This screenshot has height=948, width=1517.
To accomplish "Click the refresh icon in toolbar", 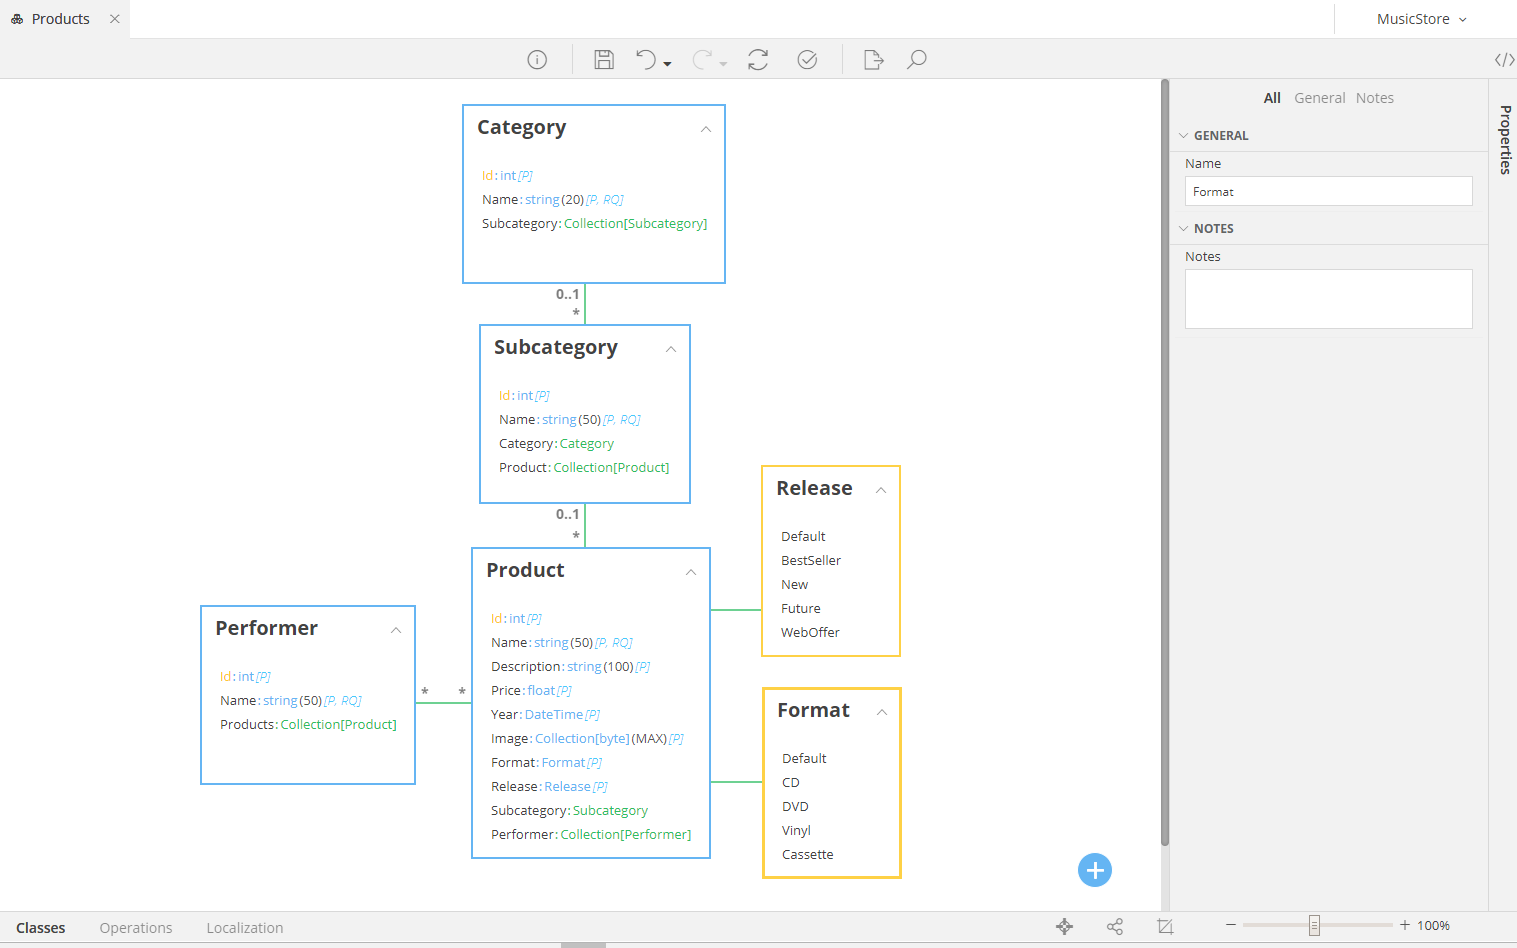I will click(x=758, y=60).
